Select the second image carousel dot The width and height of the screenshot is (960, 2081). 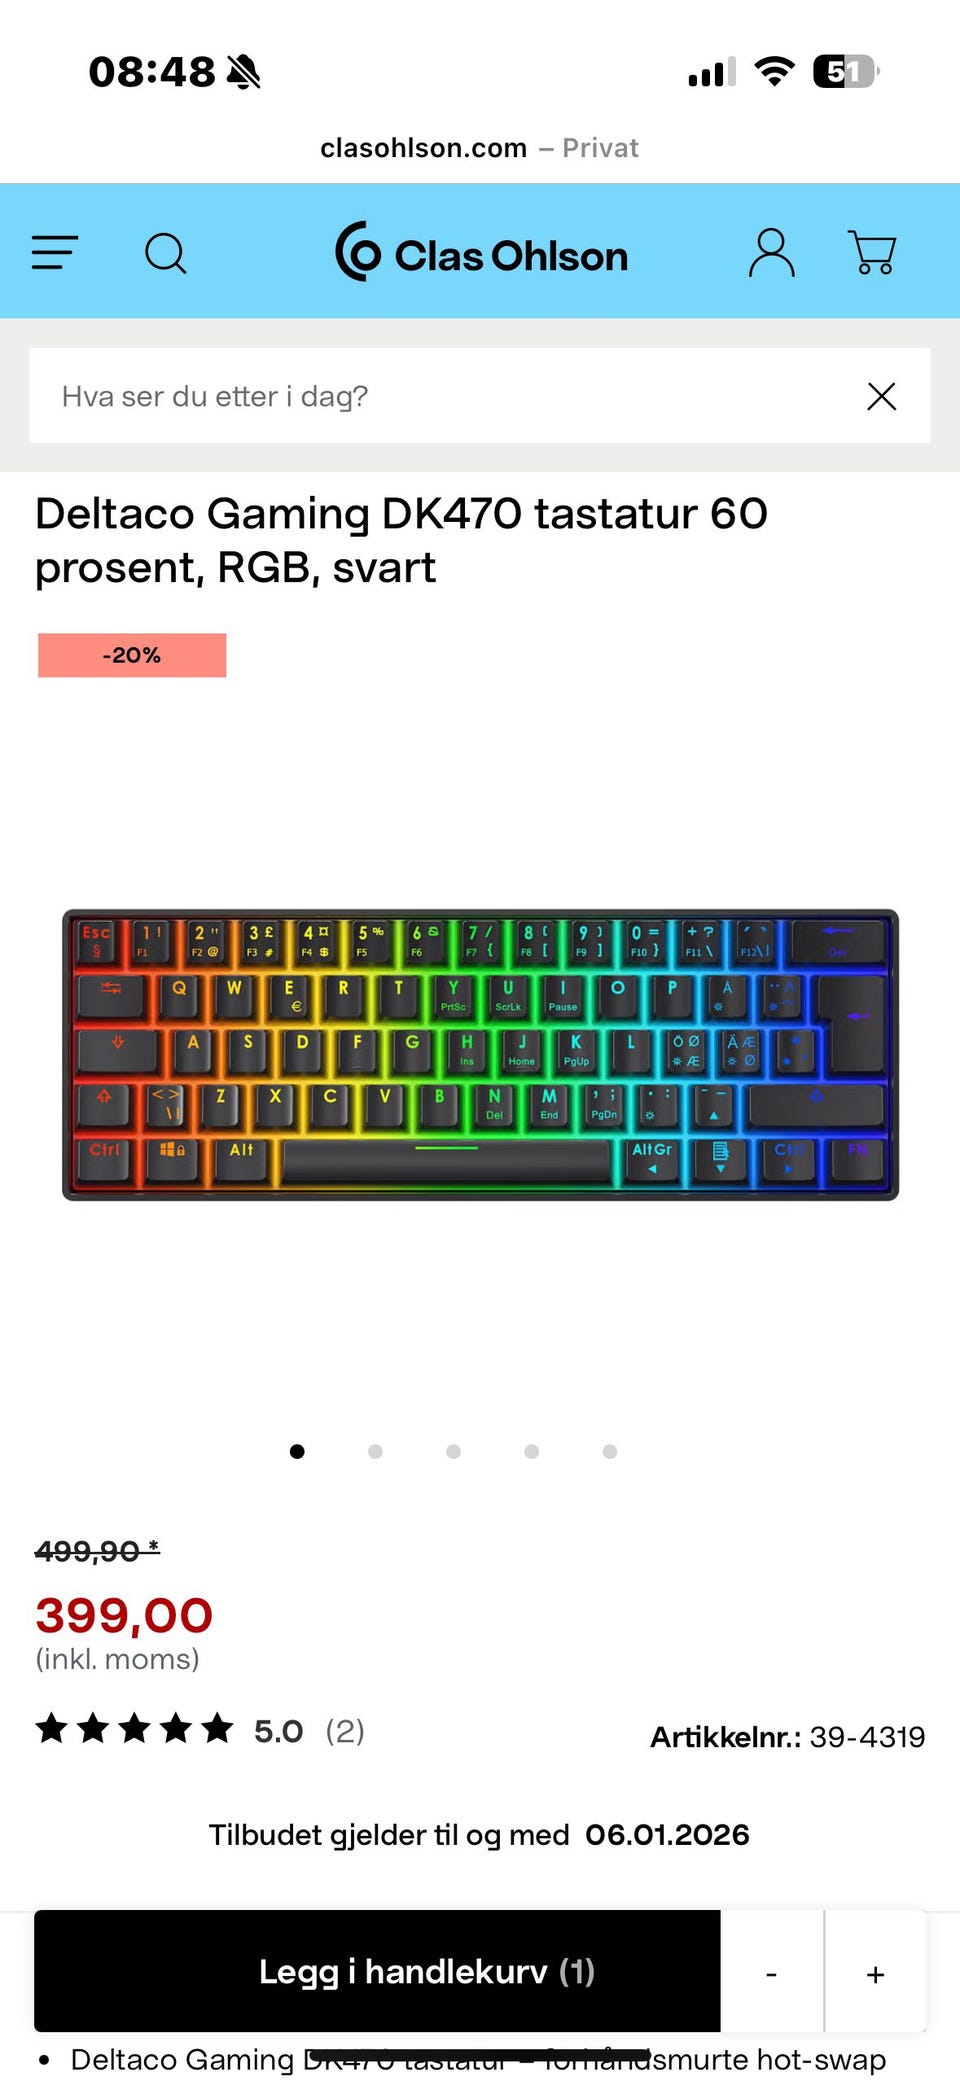[375, 1451]
